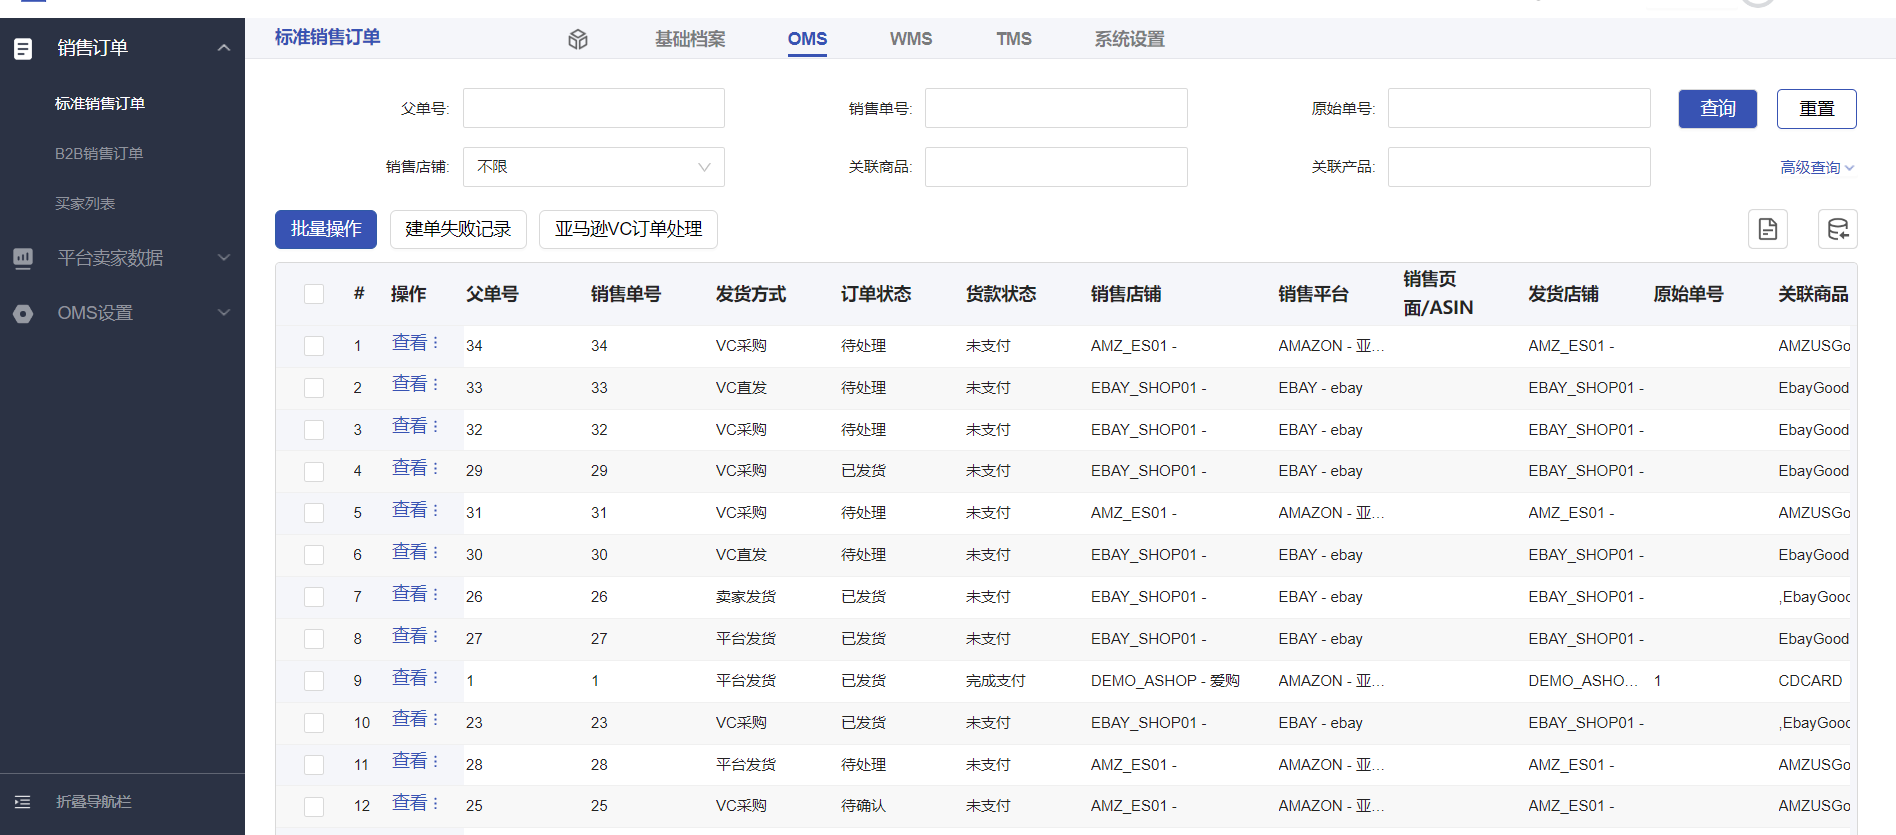The height and width of the screenshot is (835, 1896).
Task: Open the cube icon in top navigation
Action: pyautogui.click(x=578, y=39)
